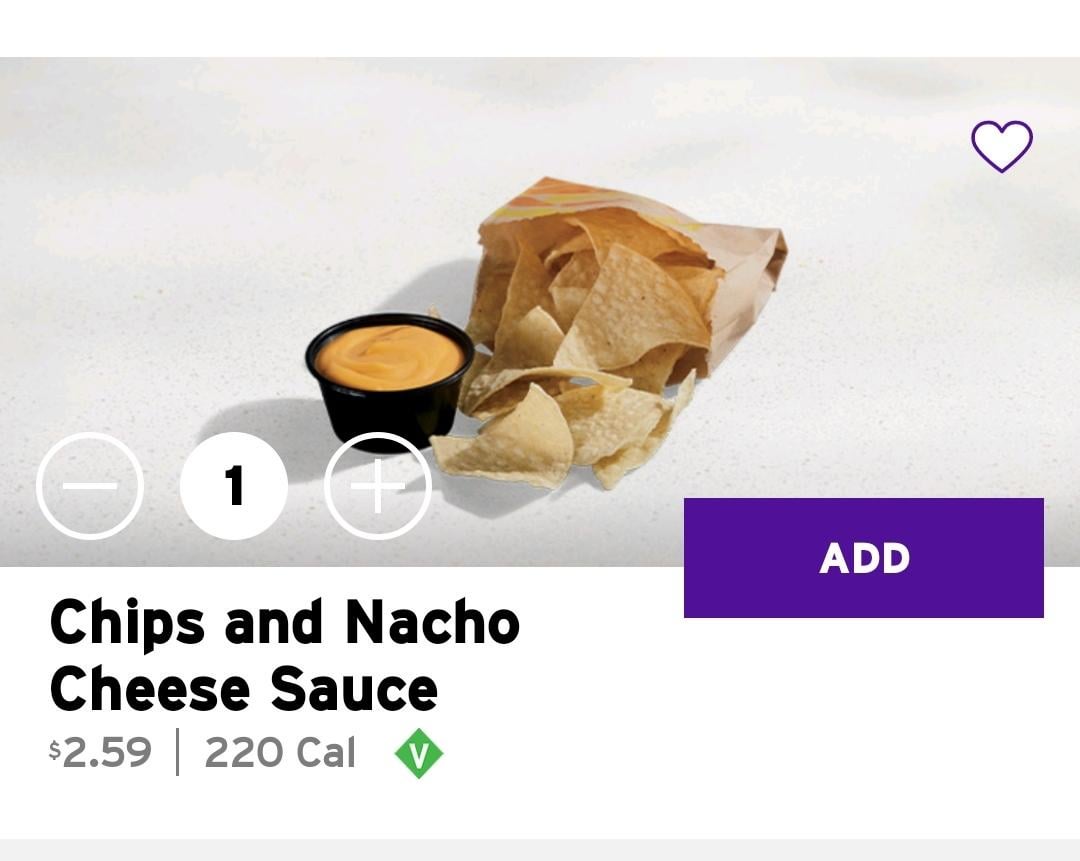1080x861 pixels.
Task: Click the orange cheese dip in the cup
Action: coord(389,358)
